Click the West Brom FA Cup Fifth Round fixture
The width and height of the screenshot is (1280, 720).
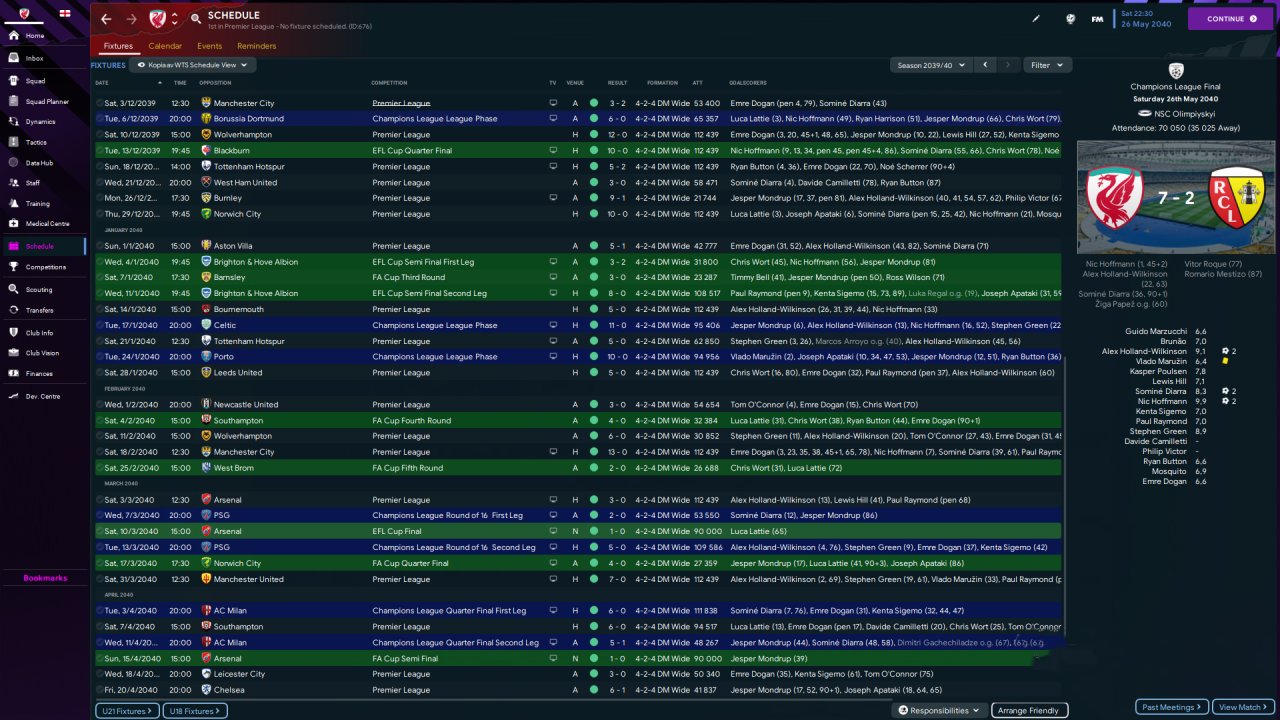pyautogui.click(x=578, y=468)
